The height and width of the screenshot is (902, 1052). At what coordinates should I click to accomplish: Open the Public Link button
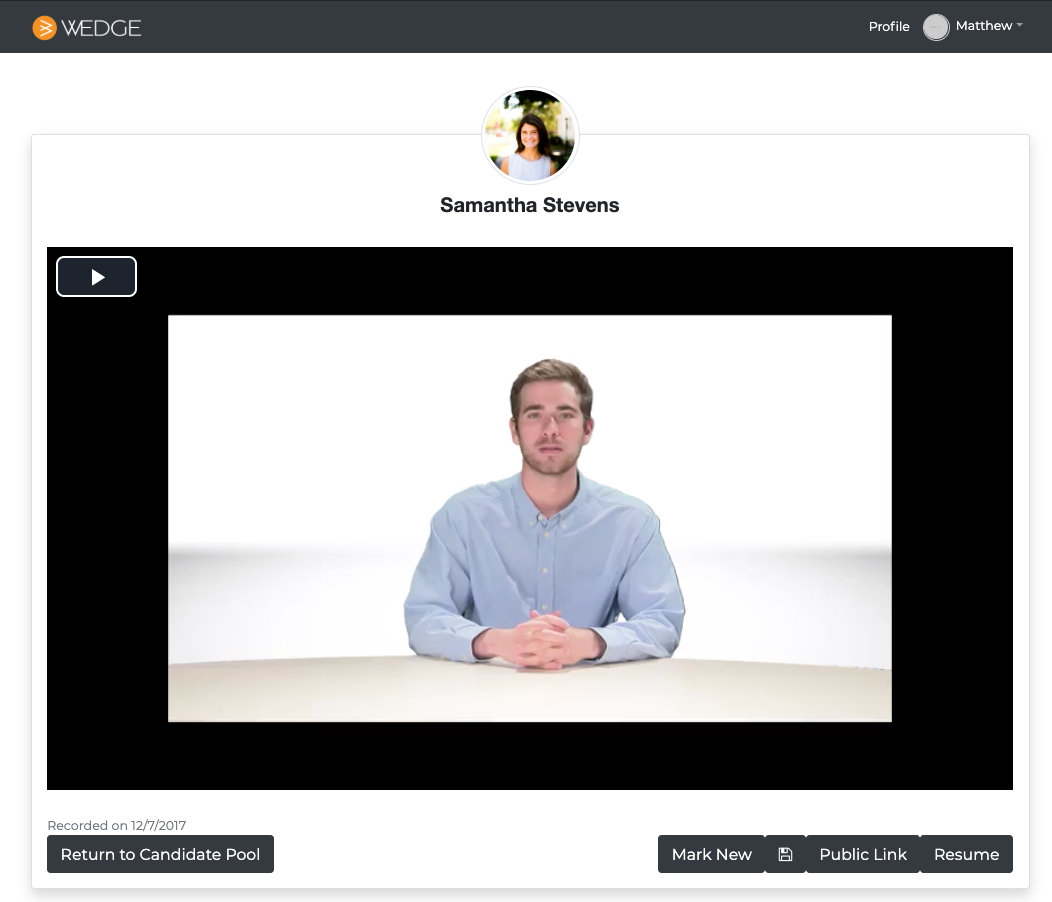coord(863,854)
